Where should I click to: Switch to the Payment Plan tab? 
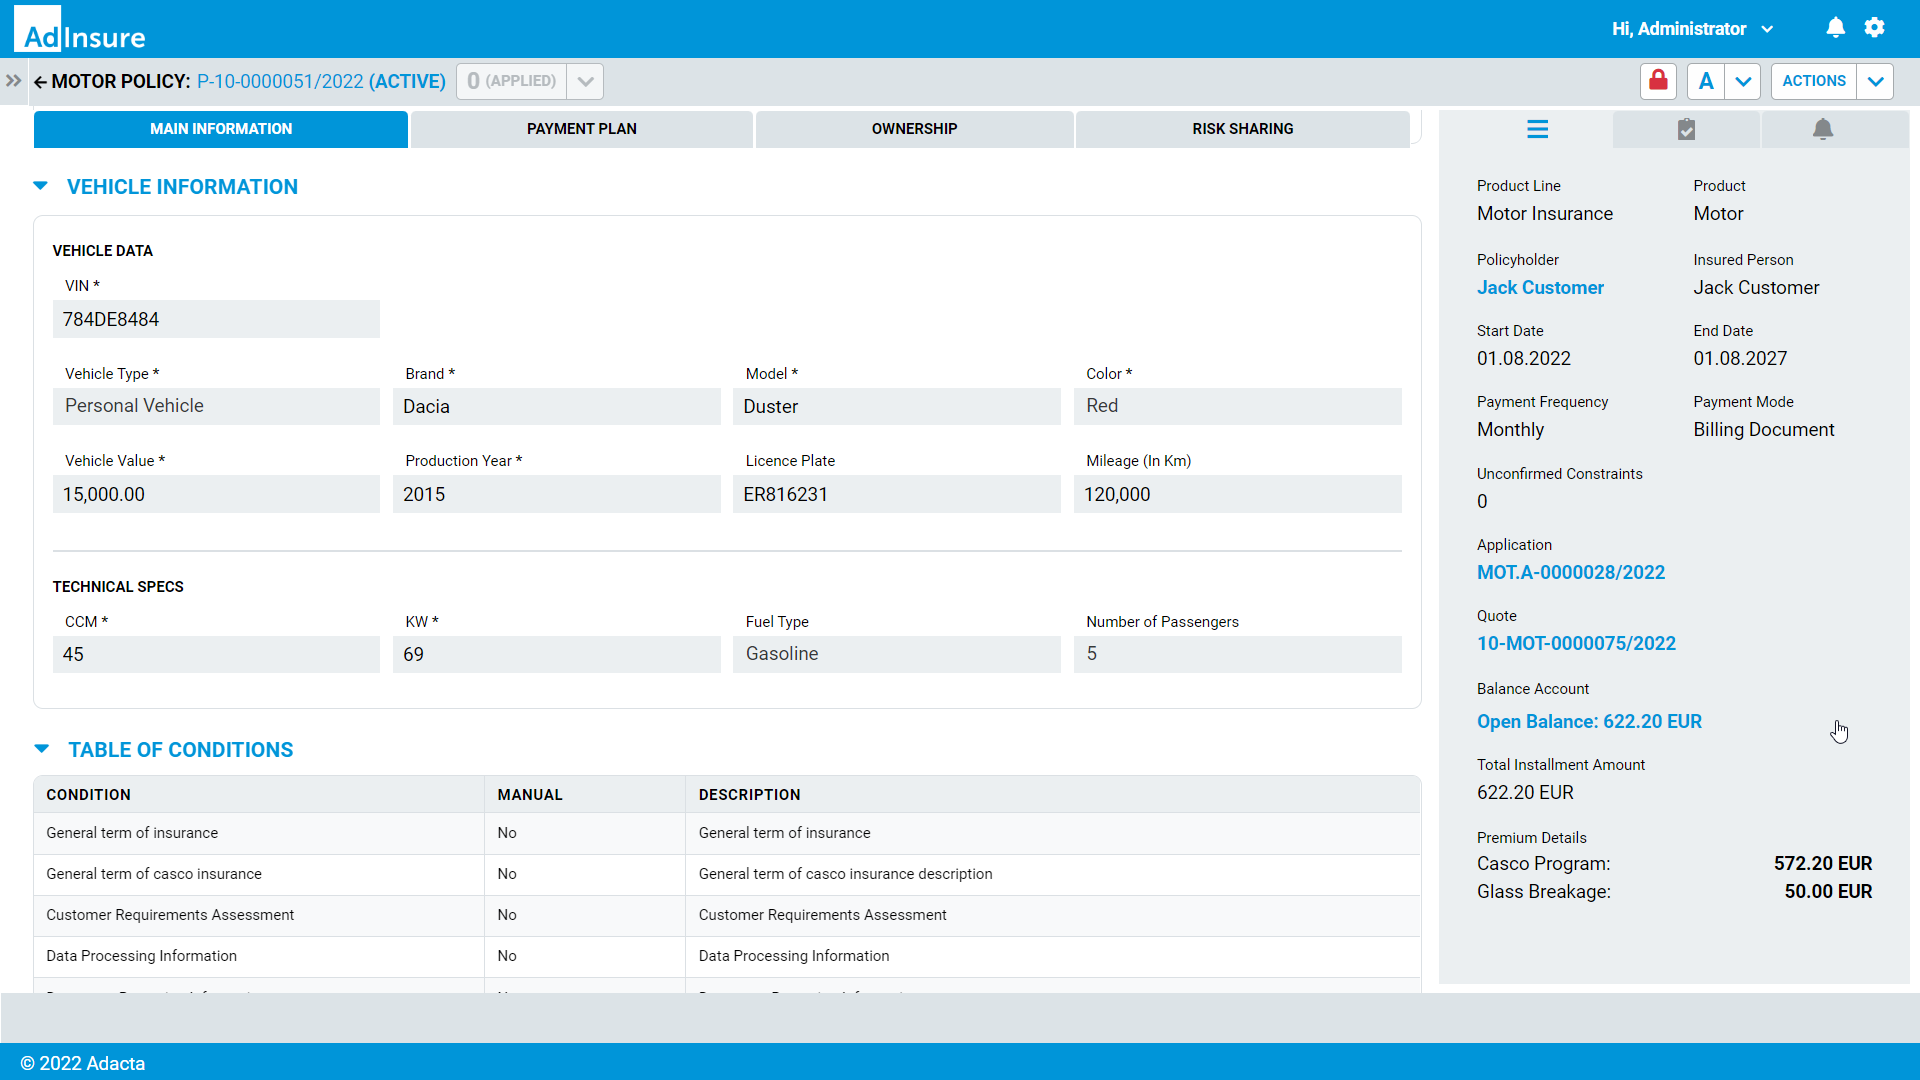[581, 129]
